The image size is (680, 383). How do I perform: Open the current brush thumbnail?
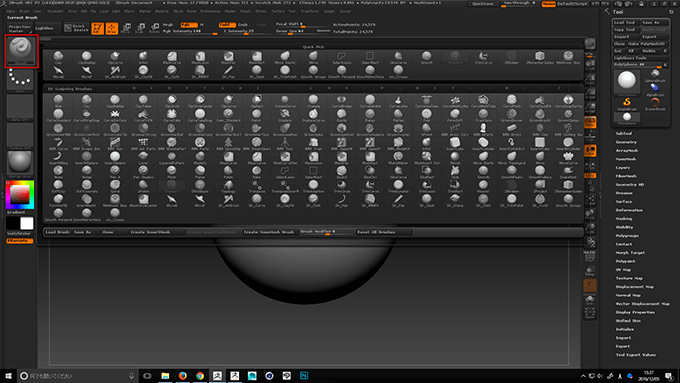pos(20,51)
